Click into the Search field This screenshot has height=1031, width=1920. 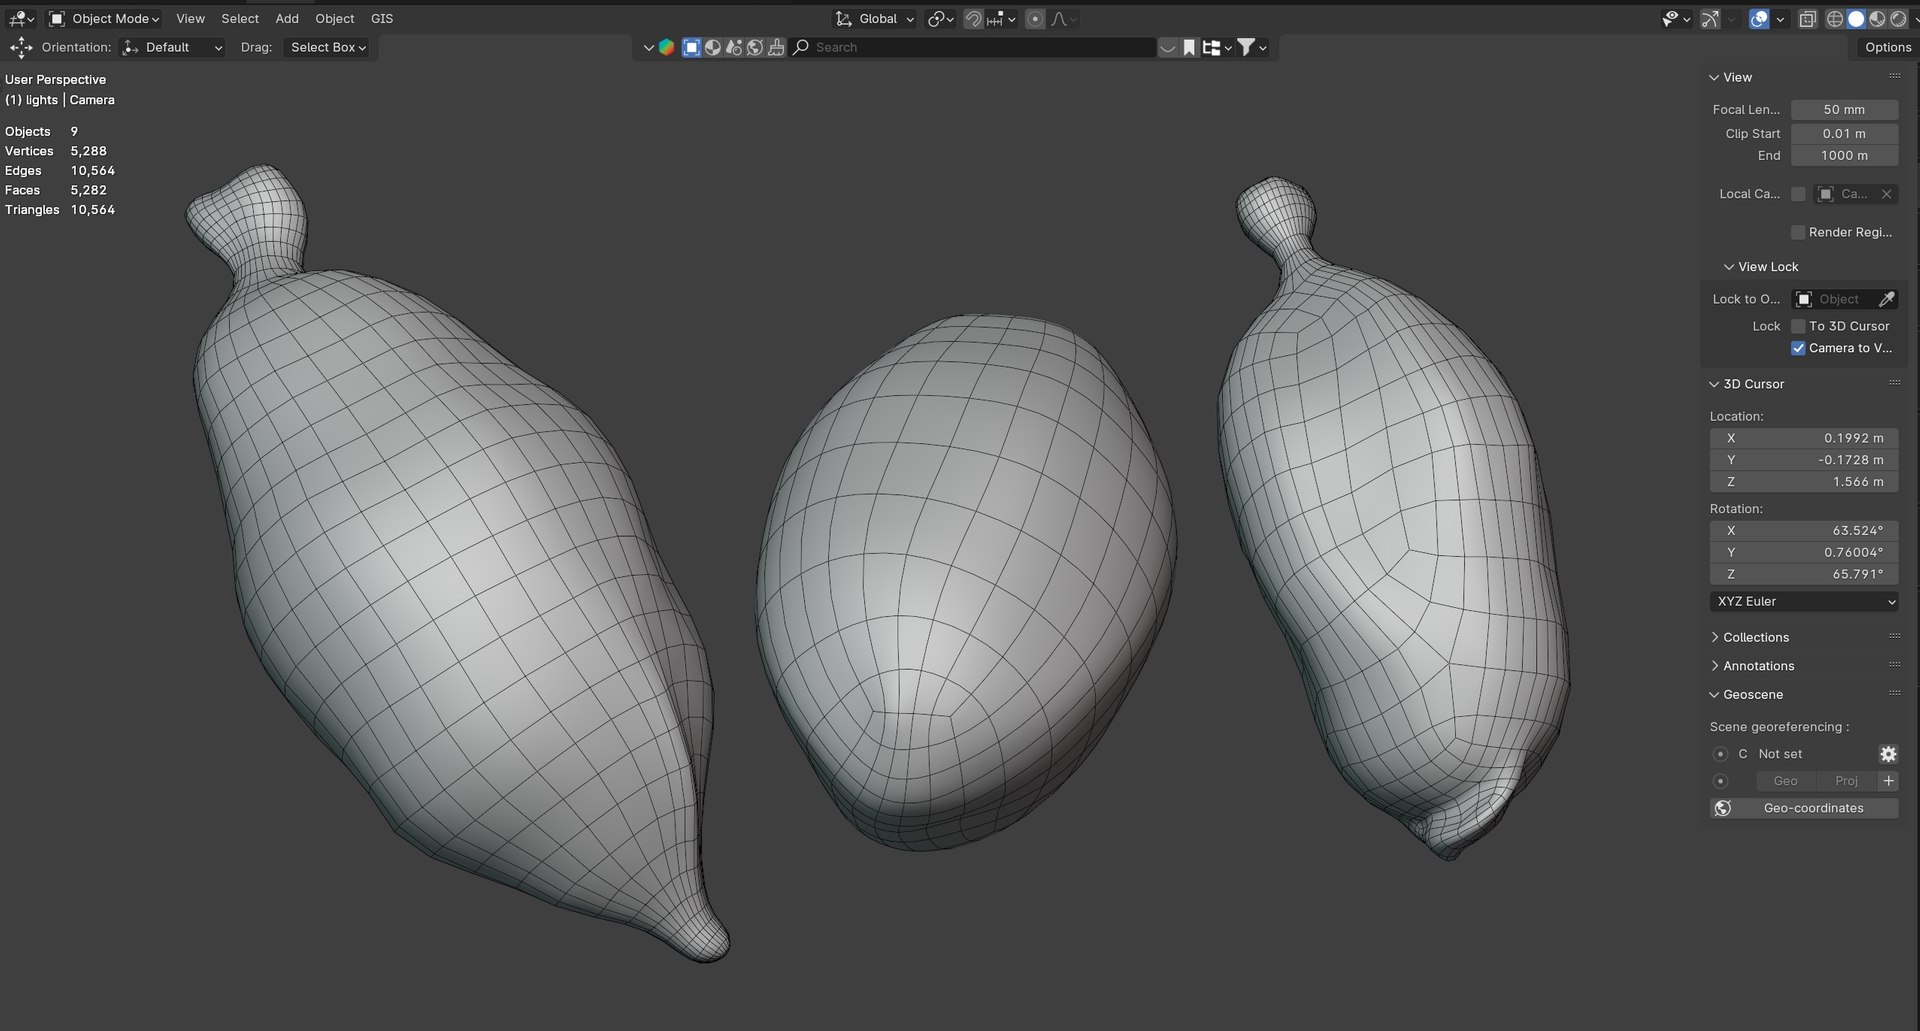[972, 47]
